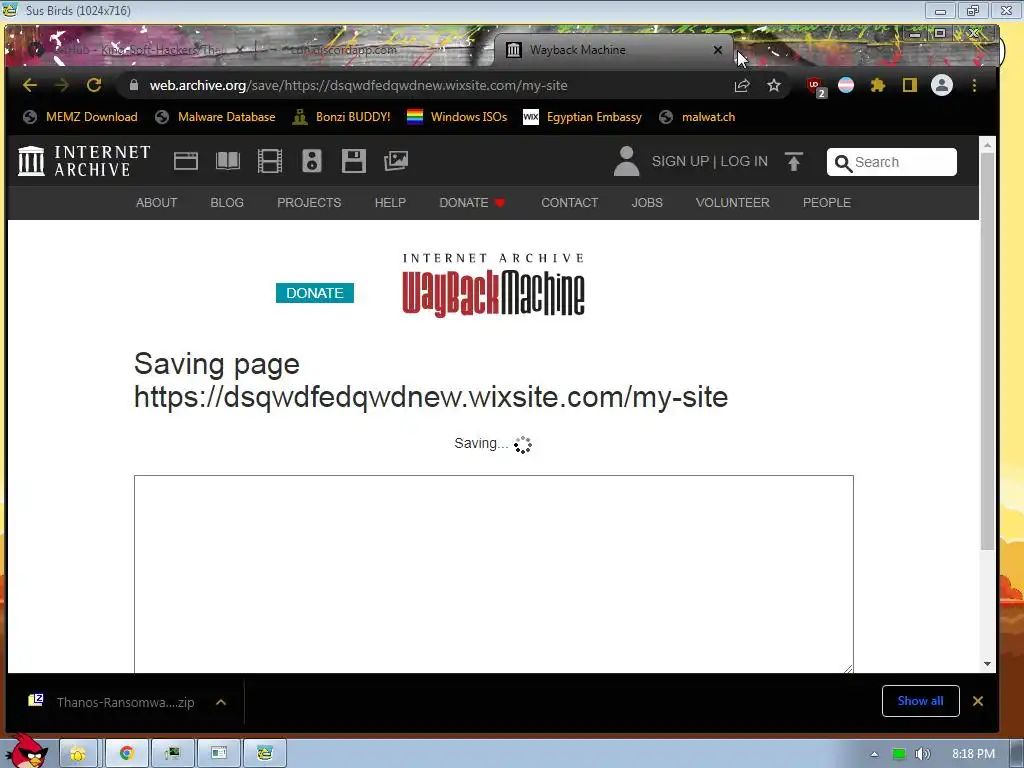Close the Wayback Machine tab
The width and height of the screenshot is (1024, 768).
(x=718, y=50)
